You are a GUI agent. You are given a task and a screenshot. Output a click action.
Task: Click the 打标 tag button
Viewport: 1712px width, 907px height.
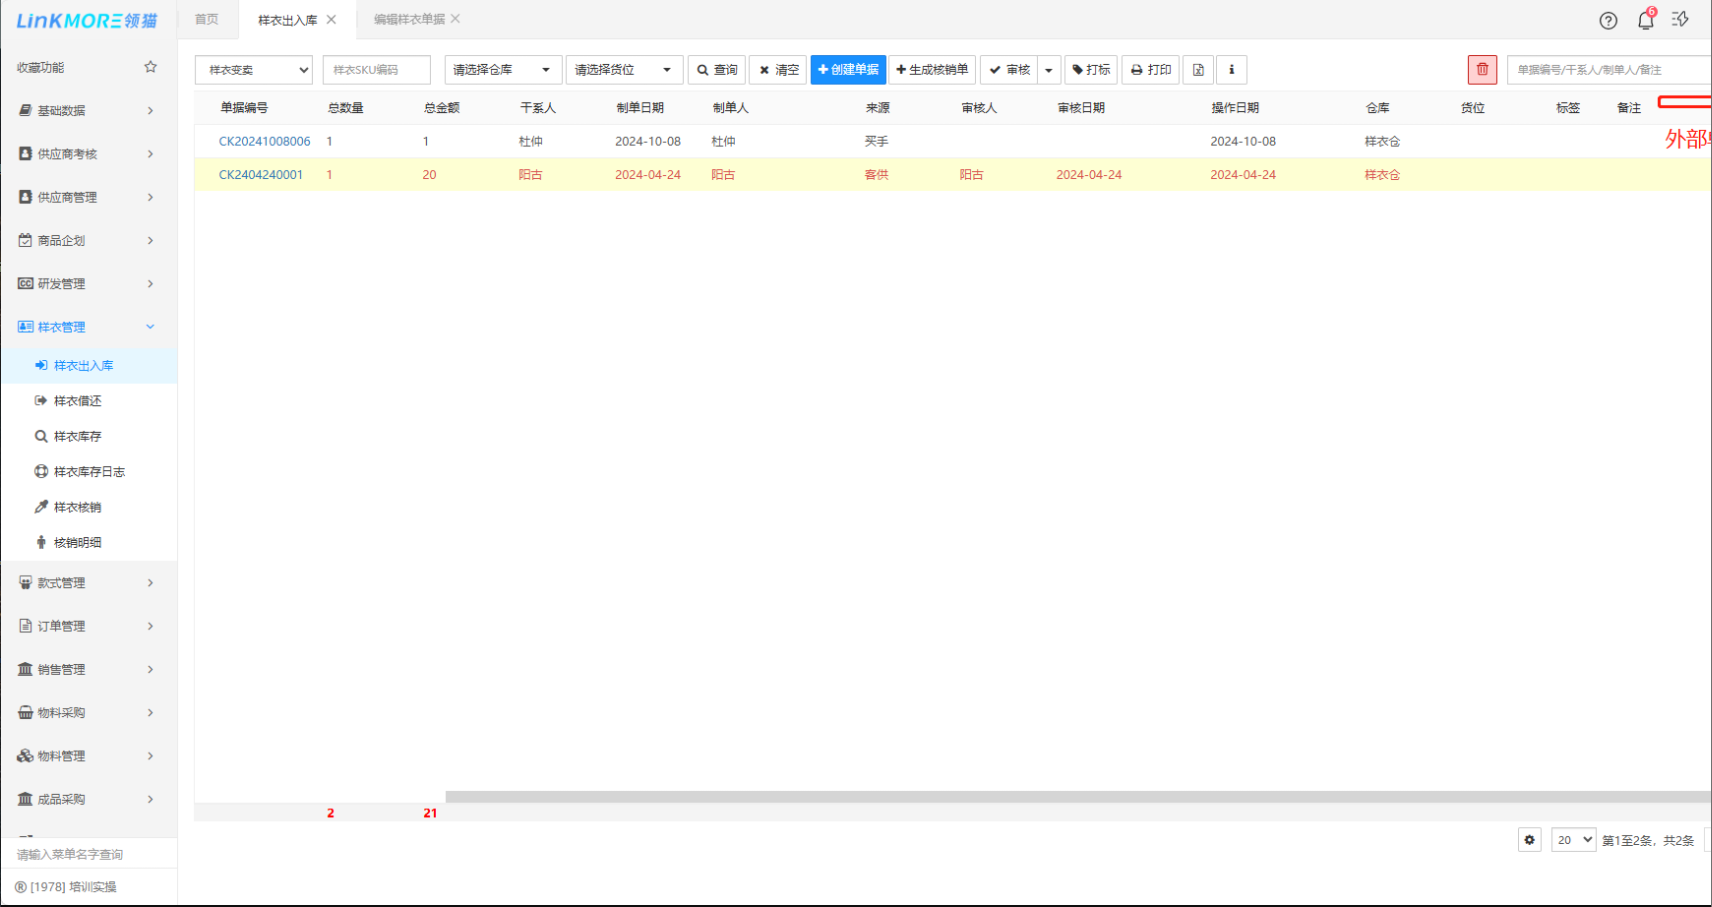pyautogui.click(x=1091, y=70)
